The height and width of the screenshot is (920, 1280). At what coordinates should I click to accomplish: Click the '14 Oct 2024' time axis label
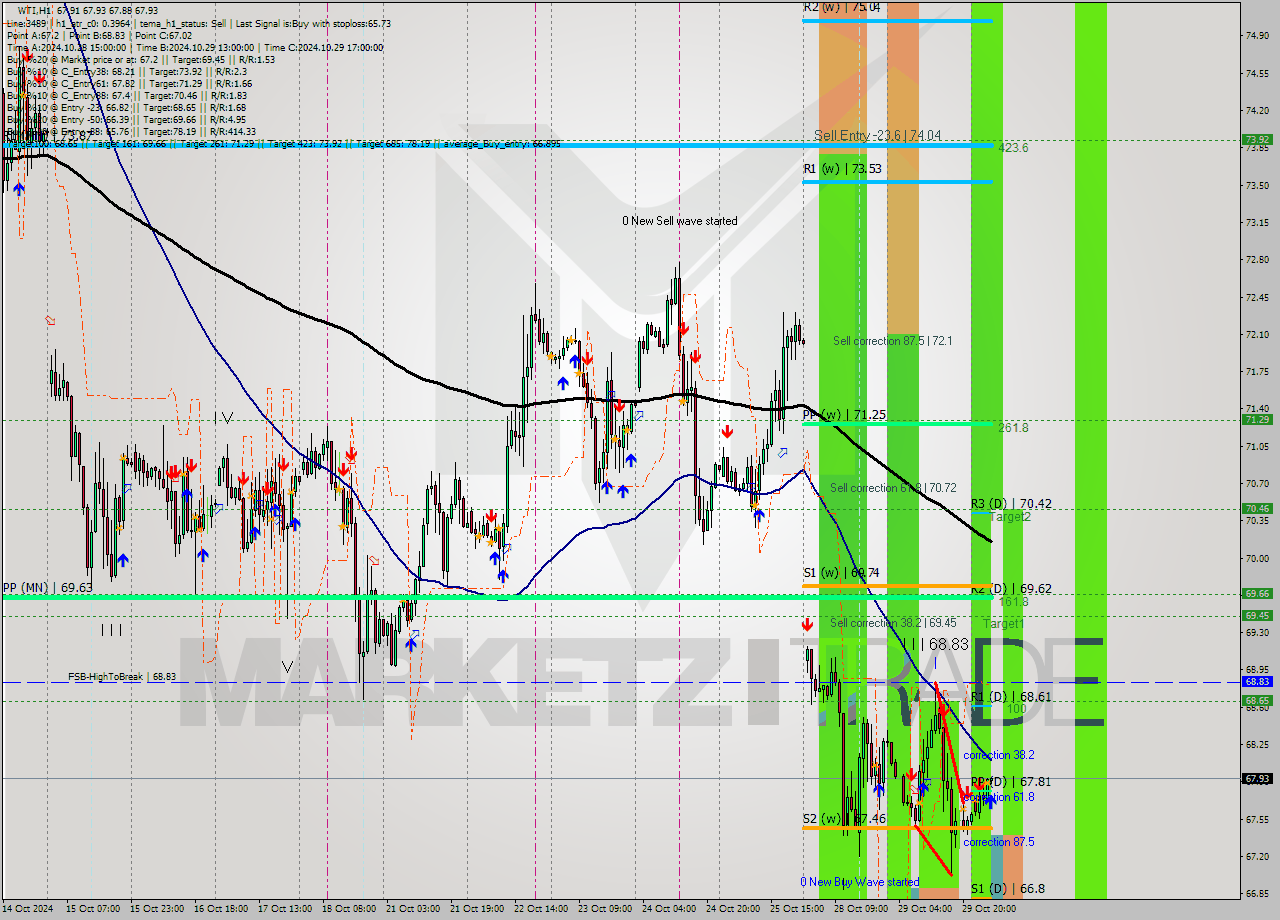(x=28, y=909)
